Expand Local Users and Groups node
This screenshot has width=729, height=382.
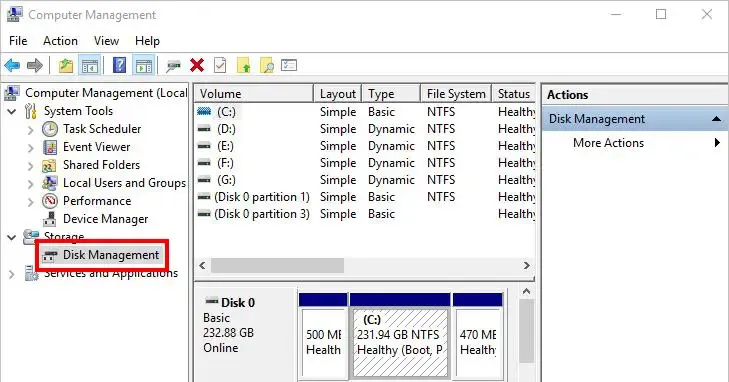31,184
